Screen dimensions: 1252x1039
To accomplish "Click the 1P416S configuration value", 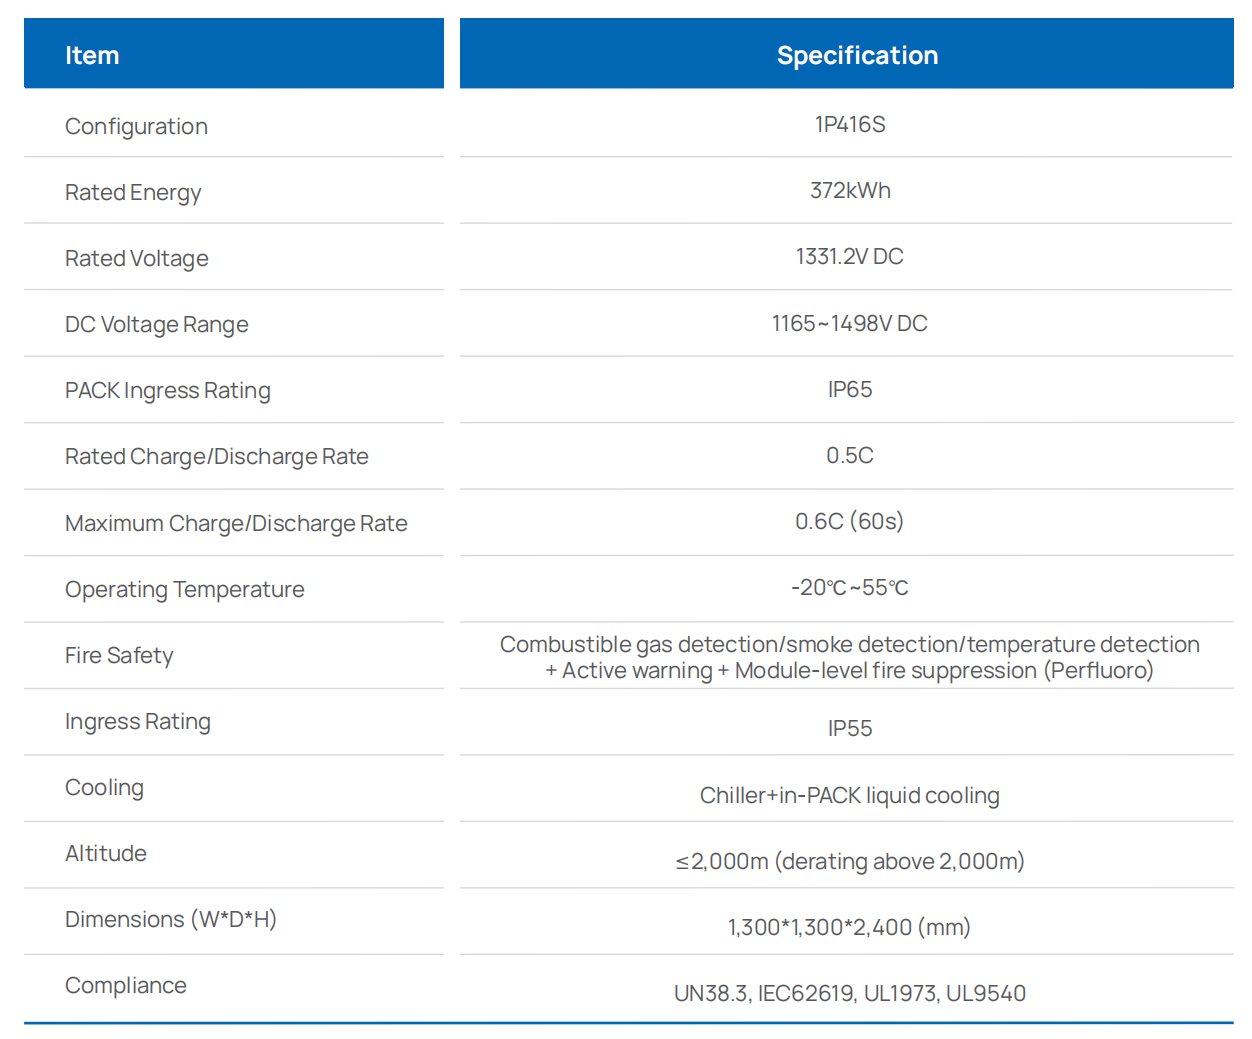I will coord(850,125).
